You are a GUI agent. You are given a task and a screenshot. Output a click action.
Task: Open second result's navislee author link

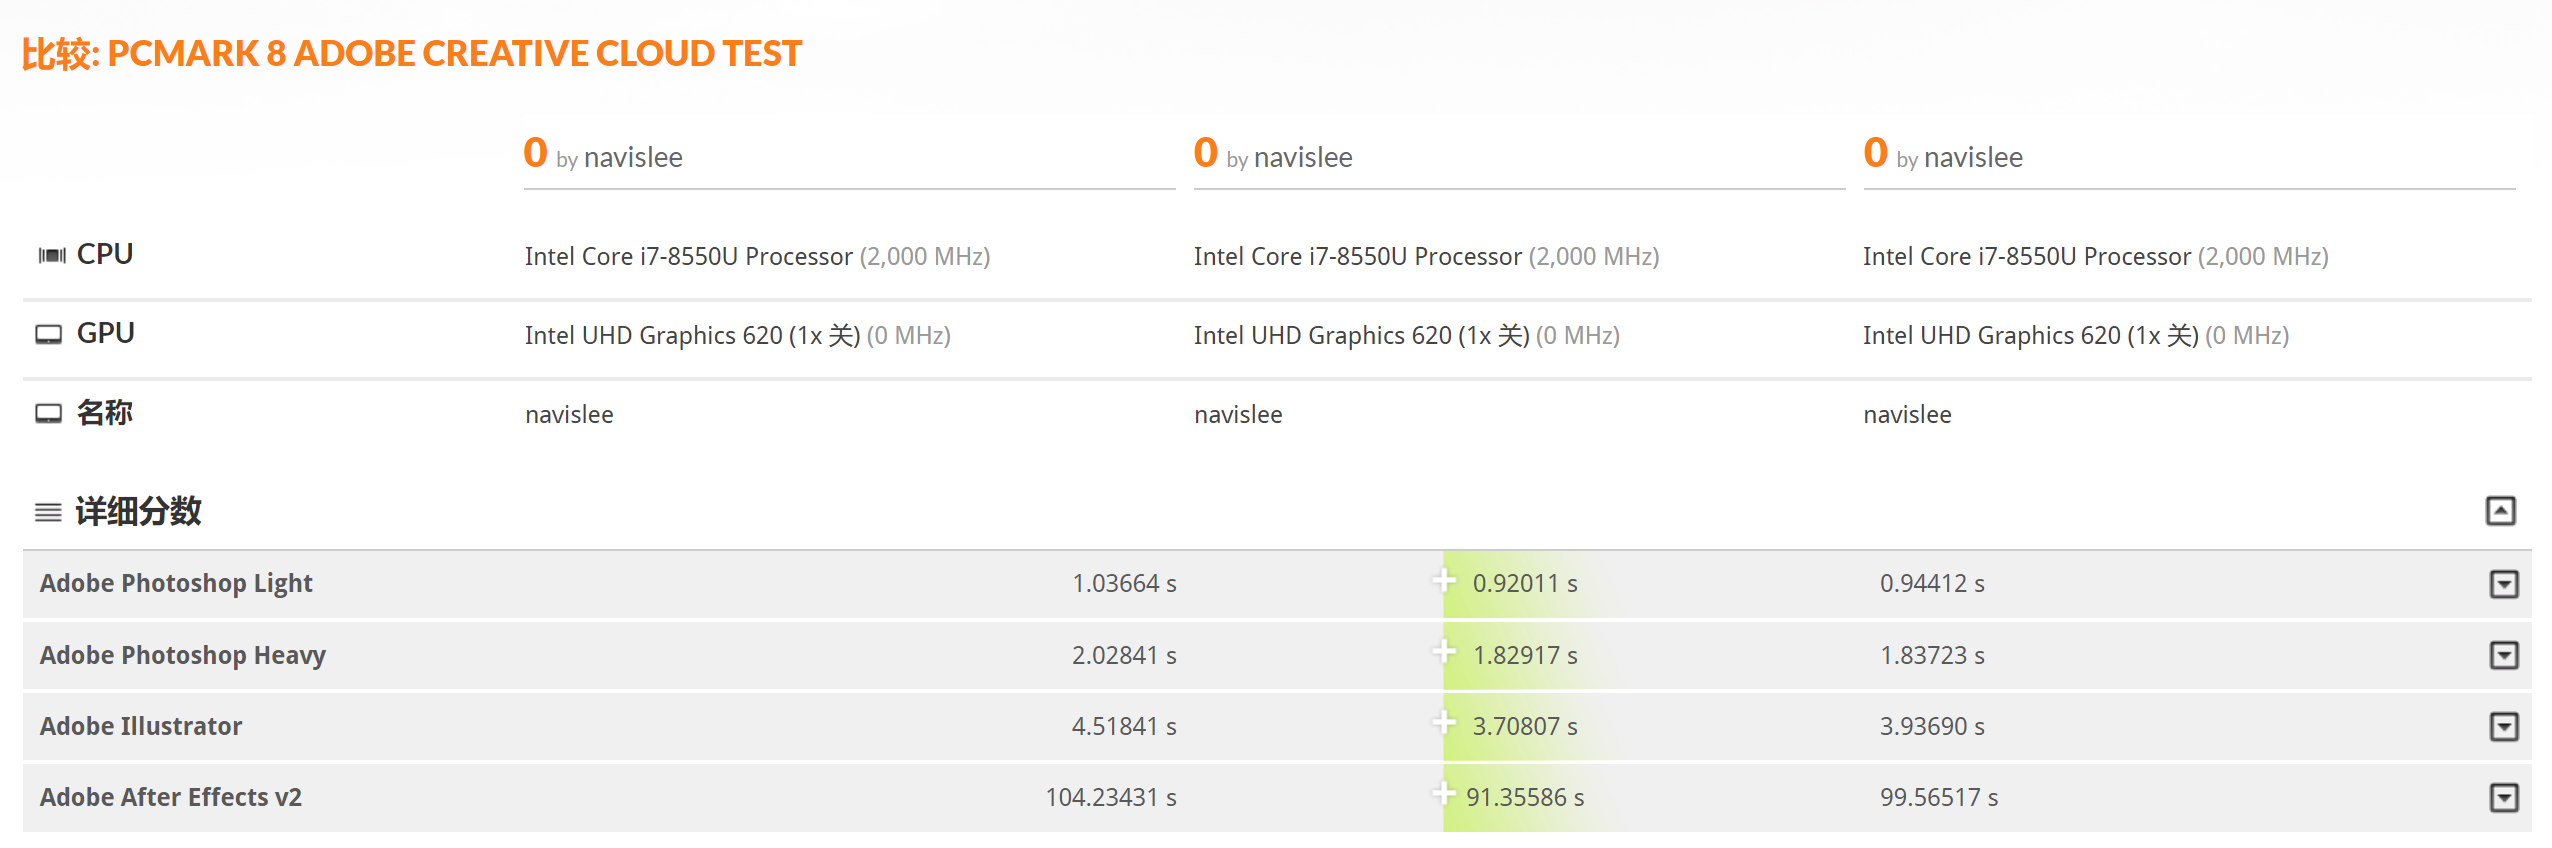1302,158
